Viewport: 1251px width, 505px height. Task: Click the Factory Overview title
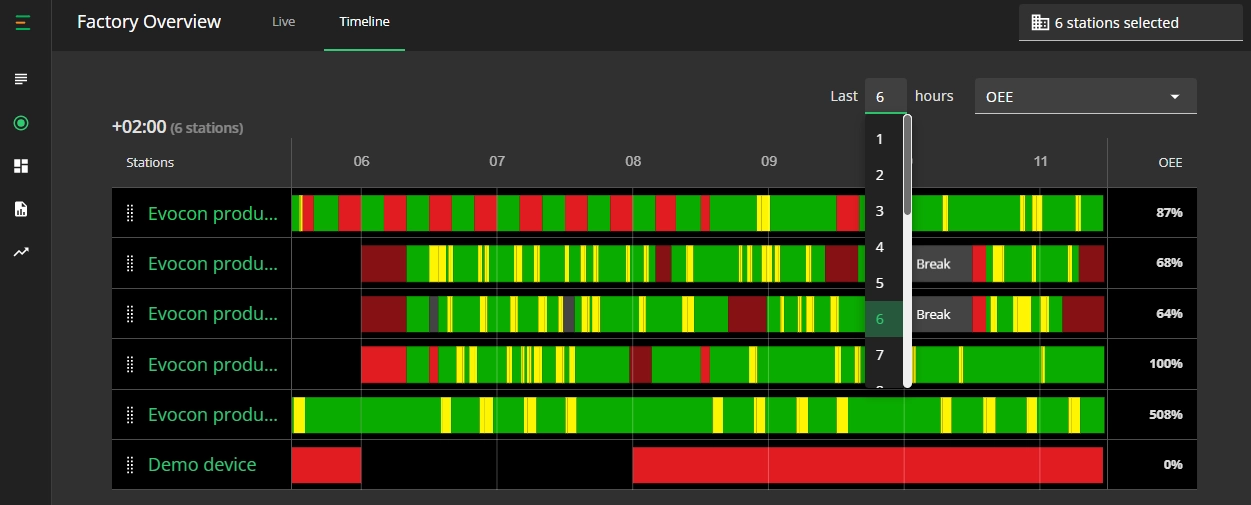pyautogui.click(x=149, y=22)
